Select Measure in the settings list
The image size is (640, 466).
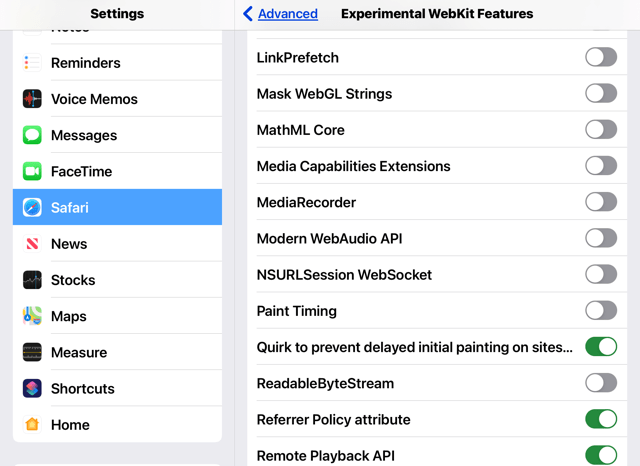point(117,352)
